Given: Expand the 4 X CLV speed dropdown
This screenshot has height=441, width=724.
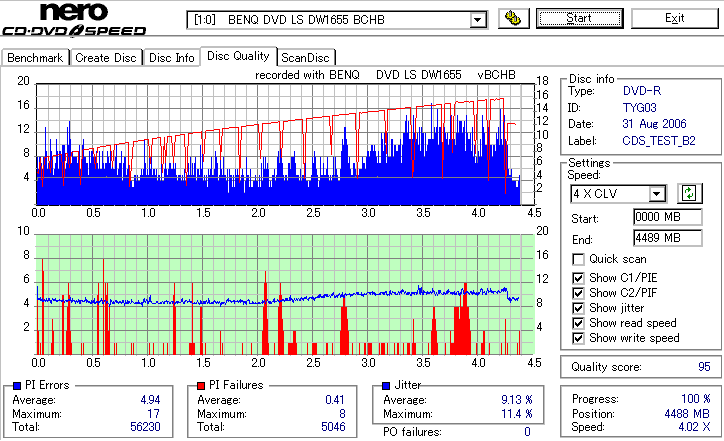Looking at the screenshot, I should (x=656, y=193).
